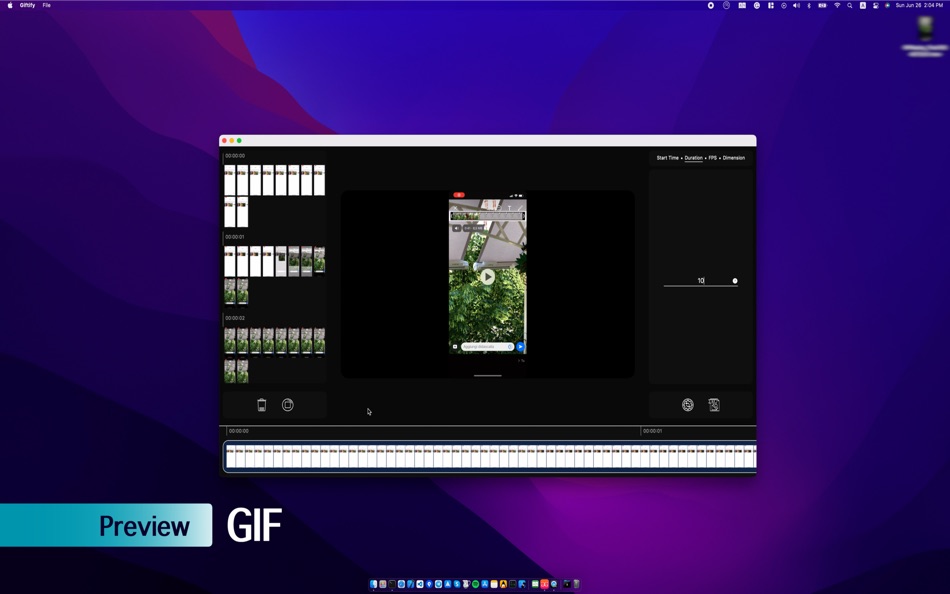Delete selected frames with the trash icon
The height and width of the screenshot is (594, 950).
coord(262,405)
